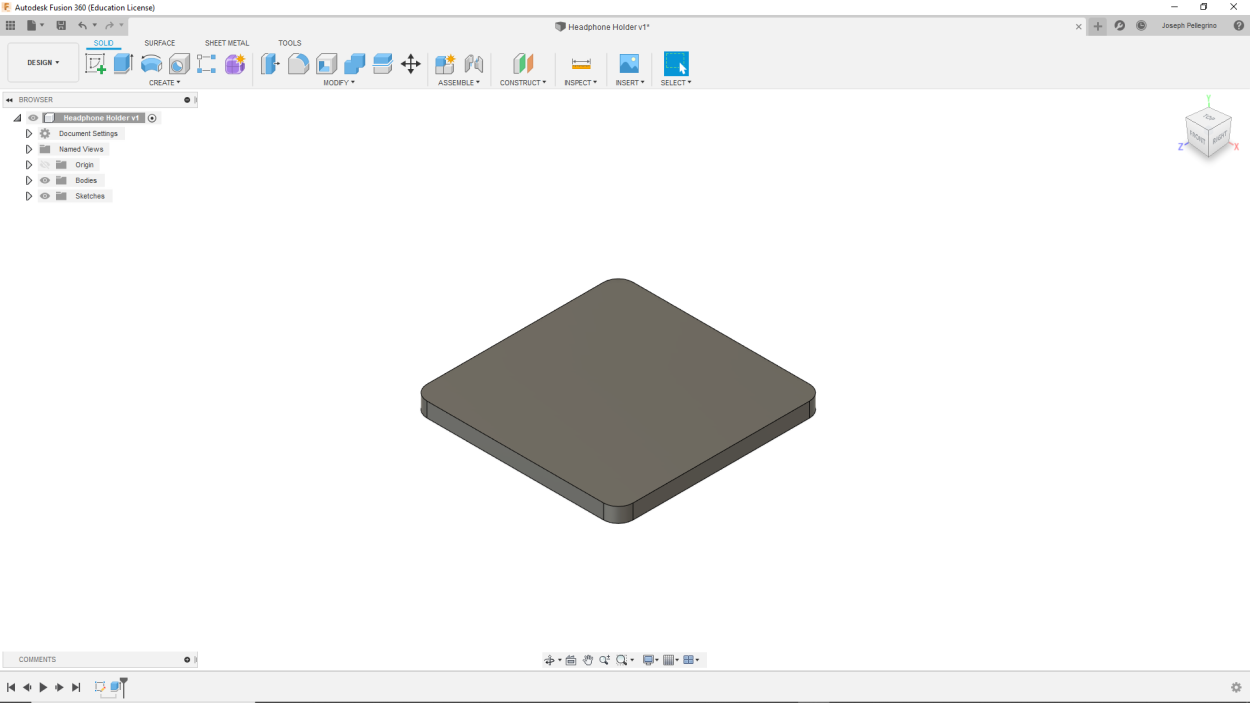Hide the Bodies folder

tap(46, 180)
